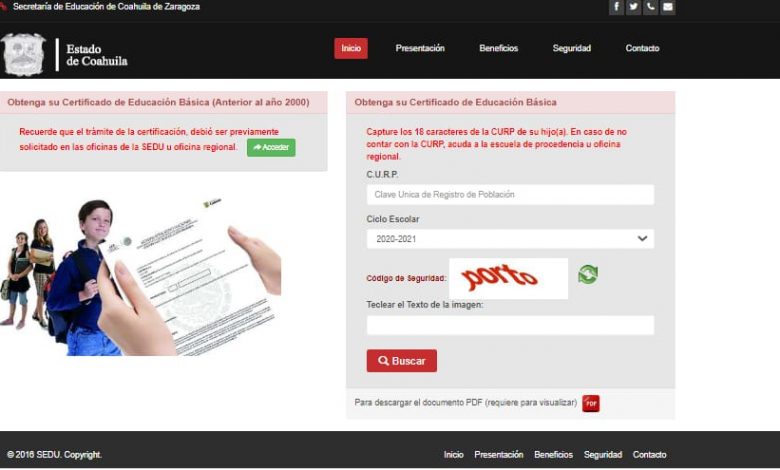Click the captcha image showing 'porto'

[x=508, y=278]
